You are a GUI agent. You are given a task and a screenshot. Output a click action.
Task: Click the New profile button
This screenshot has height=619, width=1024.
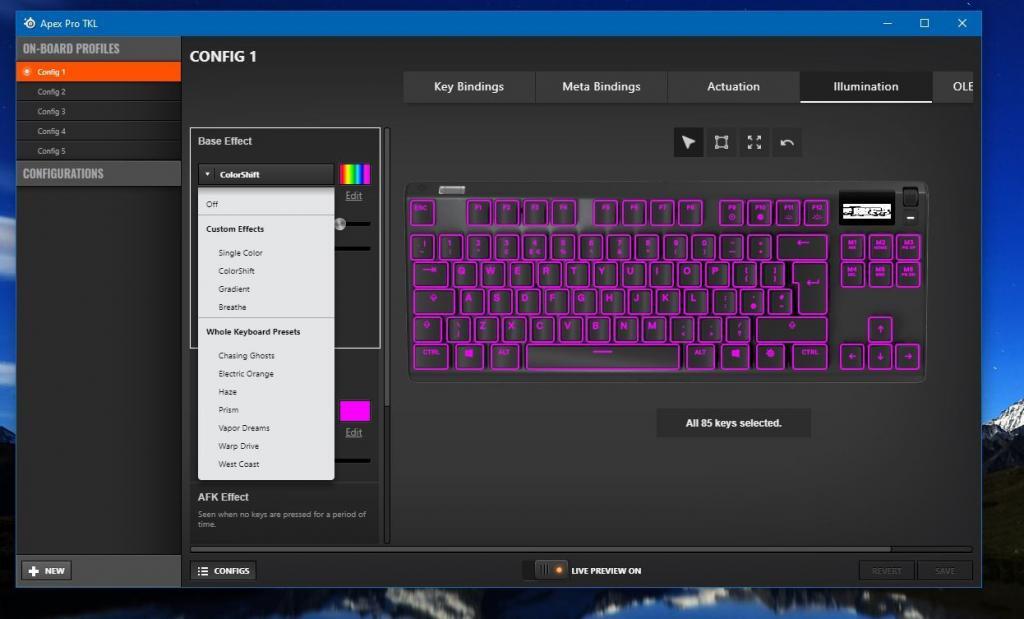[x=46, y=571]
